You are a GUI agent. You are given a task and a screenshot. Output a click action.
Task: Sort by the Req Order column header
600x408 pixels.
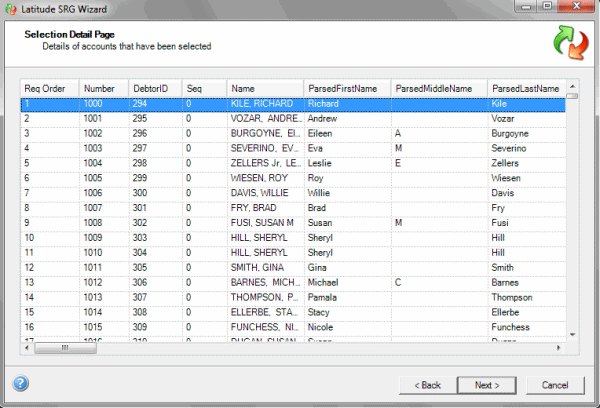(x=50, y=89)
